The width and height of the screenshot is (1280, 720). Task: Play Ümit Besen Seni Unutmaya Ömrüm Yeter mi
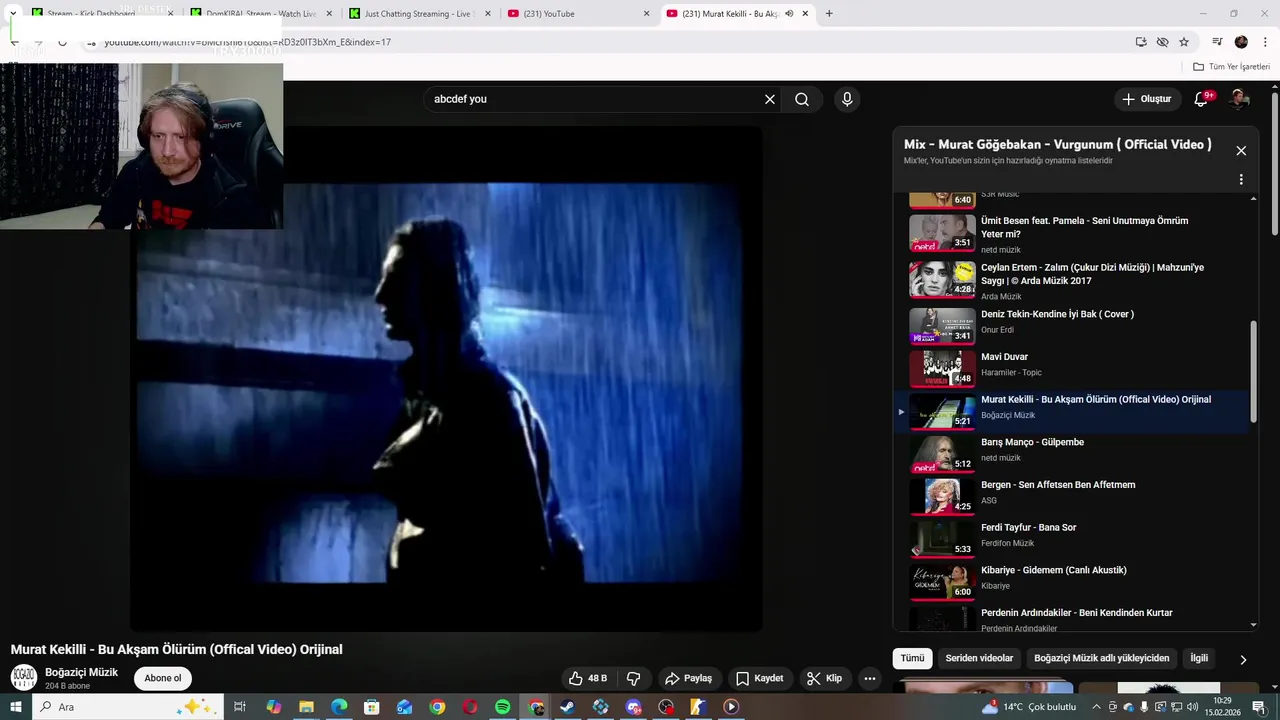(1070, 234)
